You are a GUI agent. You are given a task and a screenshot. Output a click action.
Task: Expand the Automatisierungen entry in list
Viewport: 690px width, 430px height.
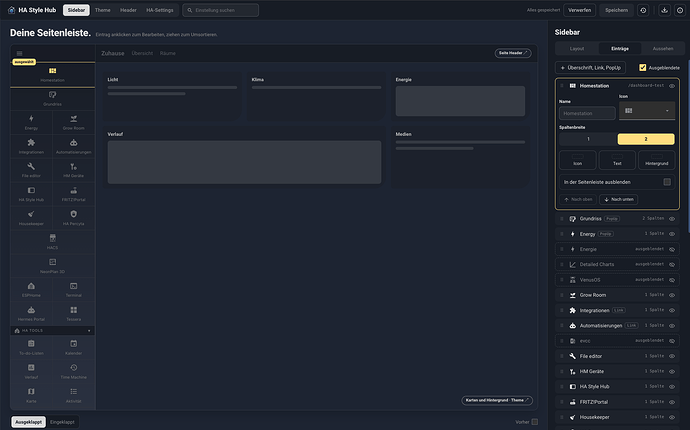click(617, 326)
